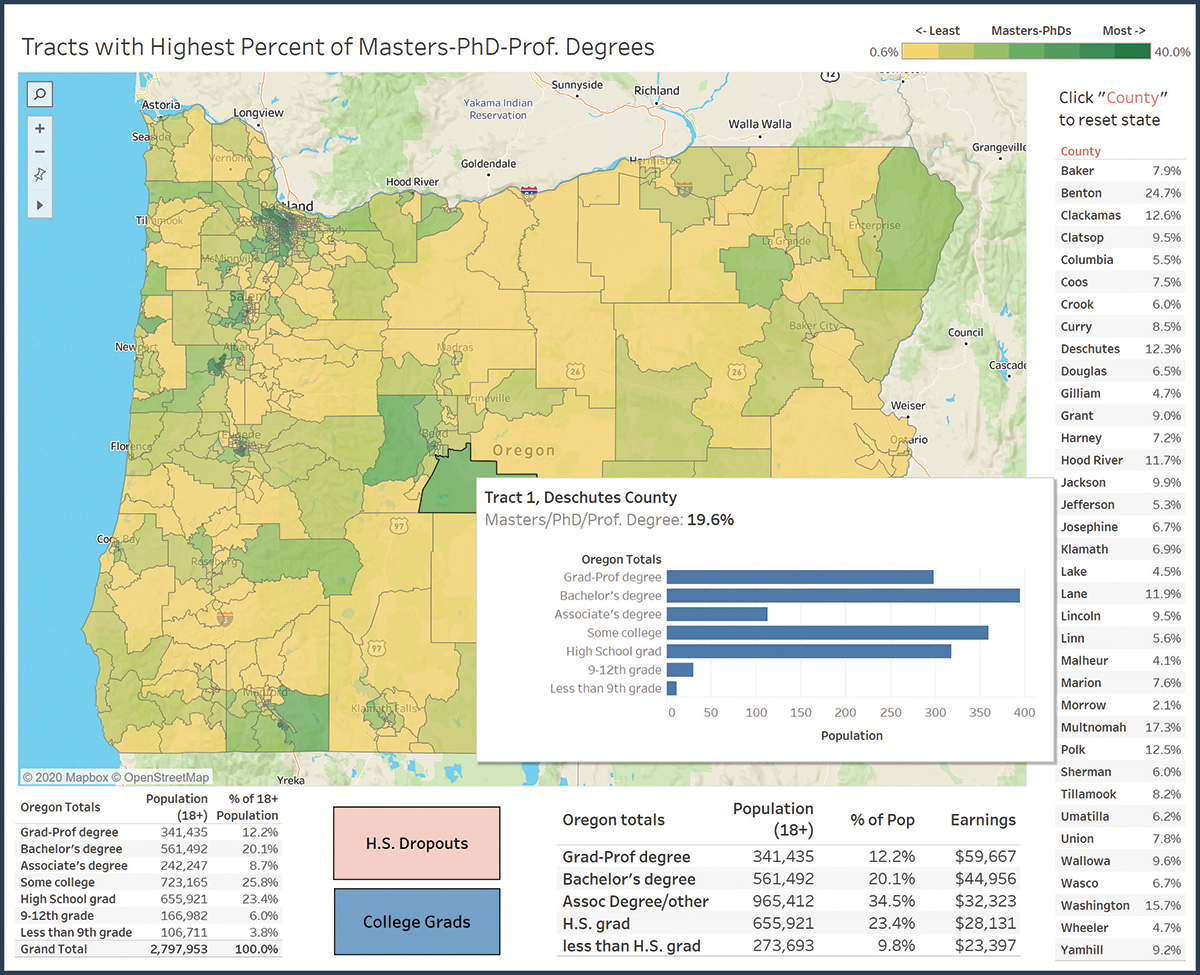Select Hood River county row
This screenshot has width=1200, height=975.
point(1121,460)
